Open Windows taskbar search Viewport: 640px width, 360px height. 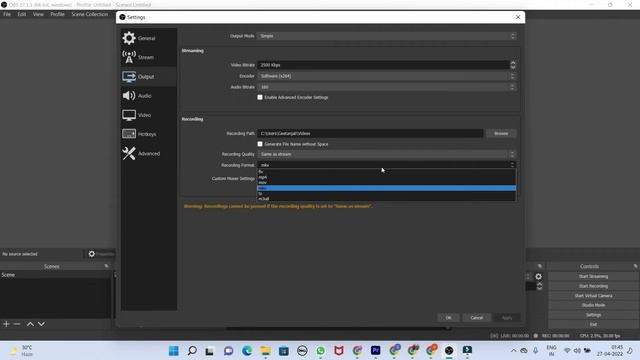[x=192, y=351]
